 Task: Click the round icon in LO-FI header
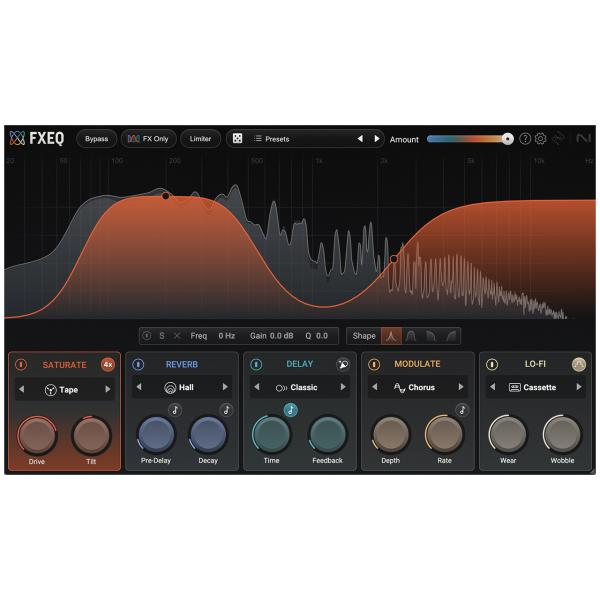coord(578,364)
